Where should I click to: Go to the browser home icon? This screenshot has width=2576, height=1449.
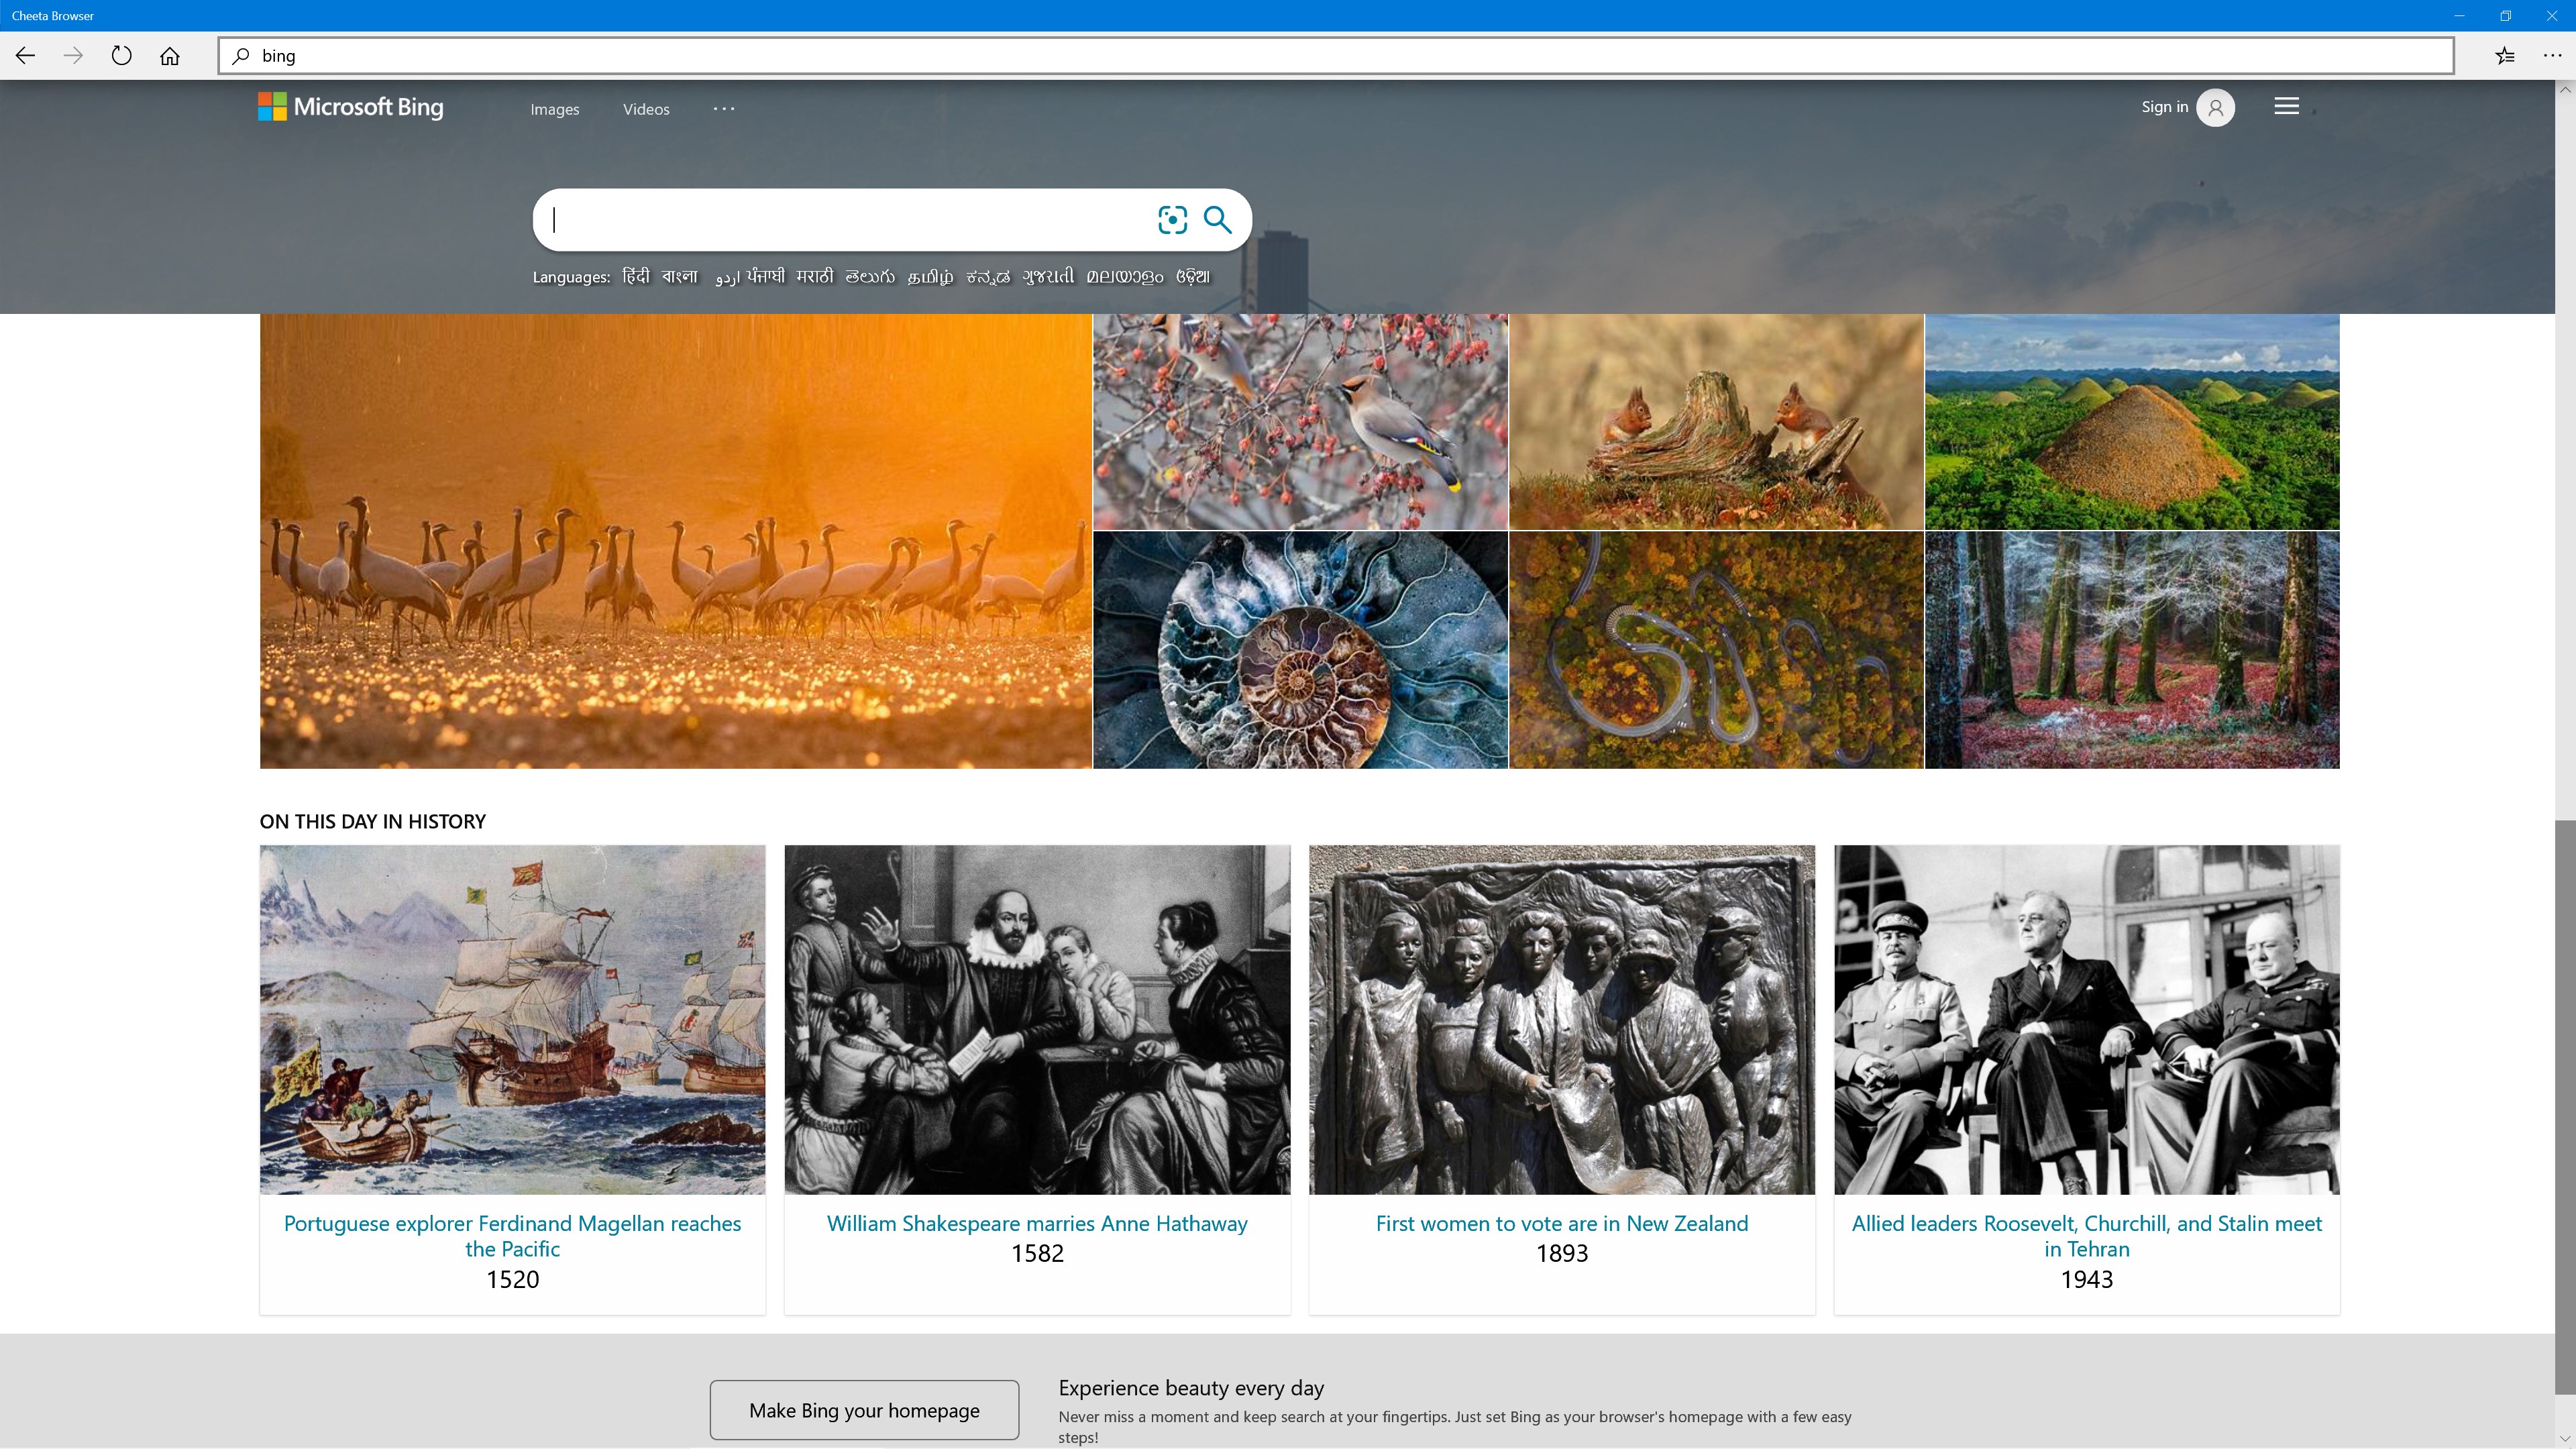170,56
